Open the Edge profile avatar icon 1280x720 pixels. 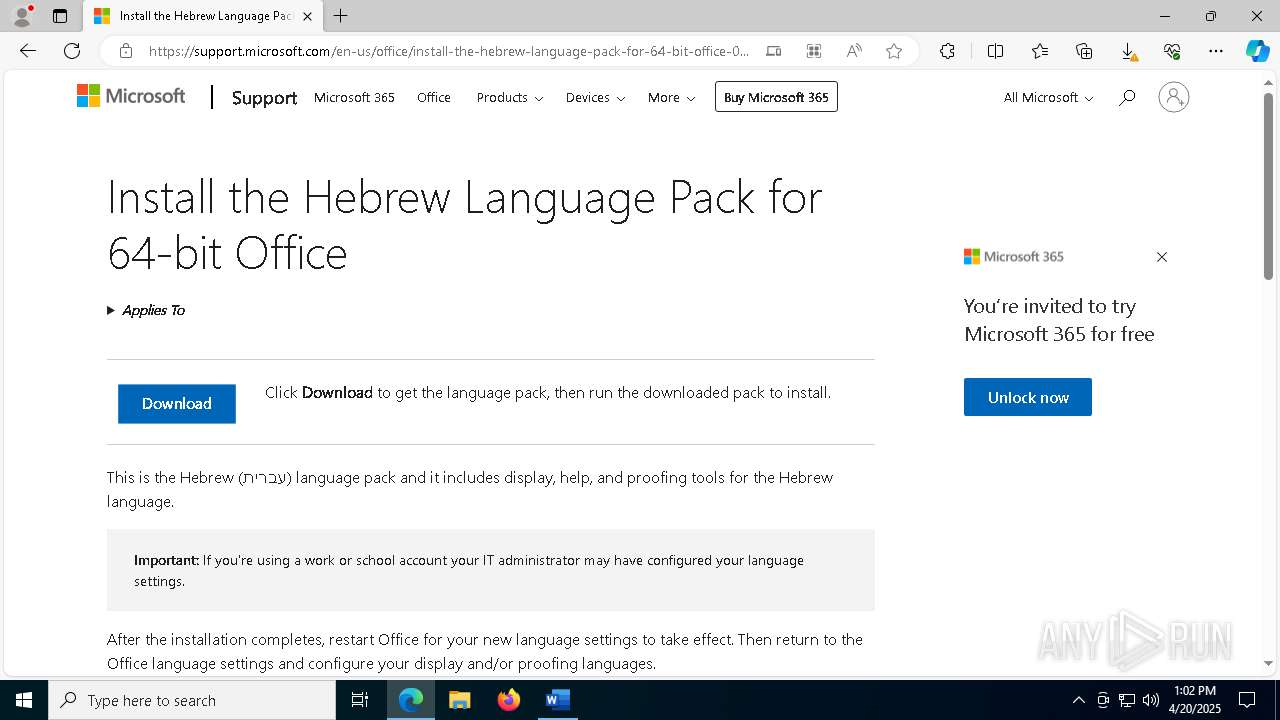22,16
